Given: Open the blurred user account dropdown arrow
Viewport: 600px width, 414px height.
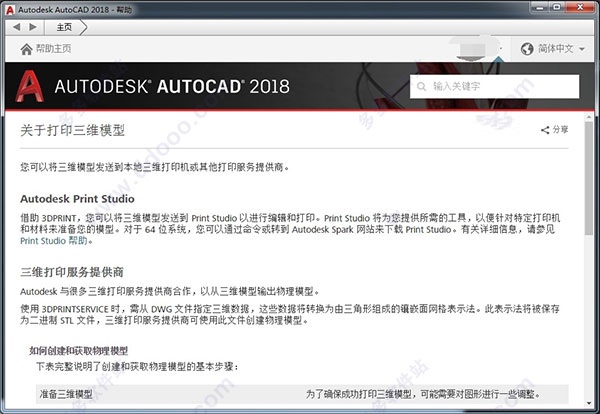Looking at the screenshot, I should (501, 49).
